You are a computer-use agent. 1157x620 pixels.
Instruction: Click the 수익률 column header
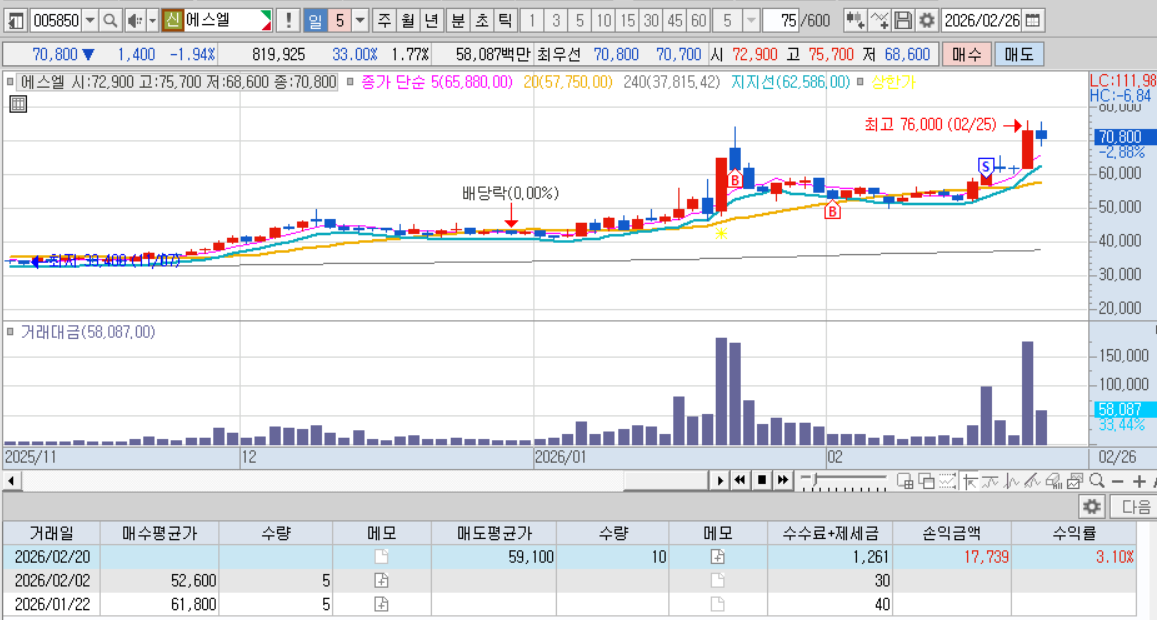point(1074,533)
